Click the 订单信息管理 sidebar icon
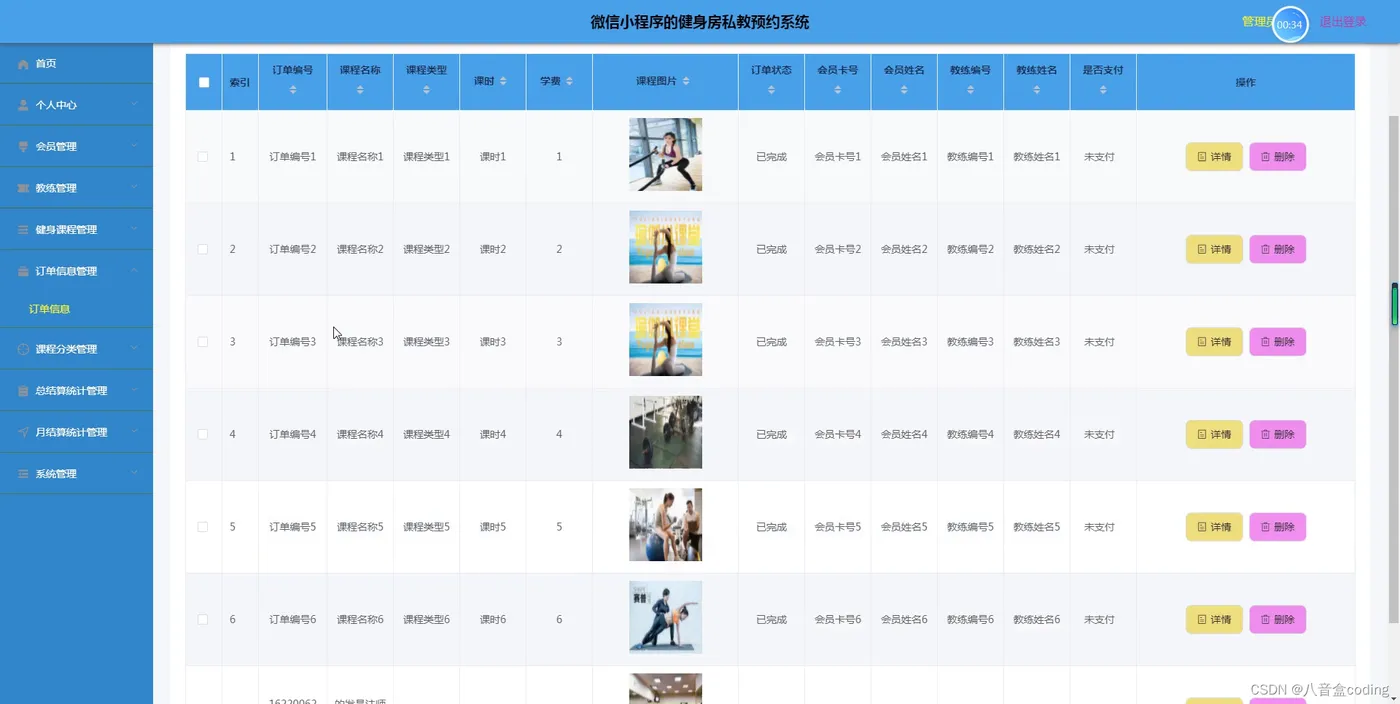The height and width of the screenshot is (704, 1400). click(x=23, y=271)
